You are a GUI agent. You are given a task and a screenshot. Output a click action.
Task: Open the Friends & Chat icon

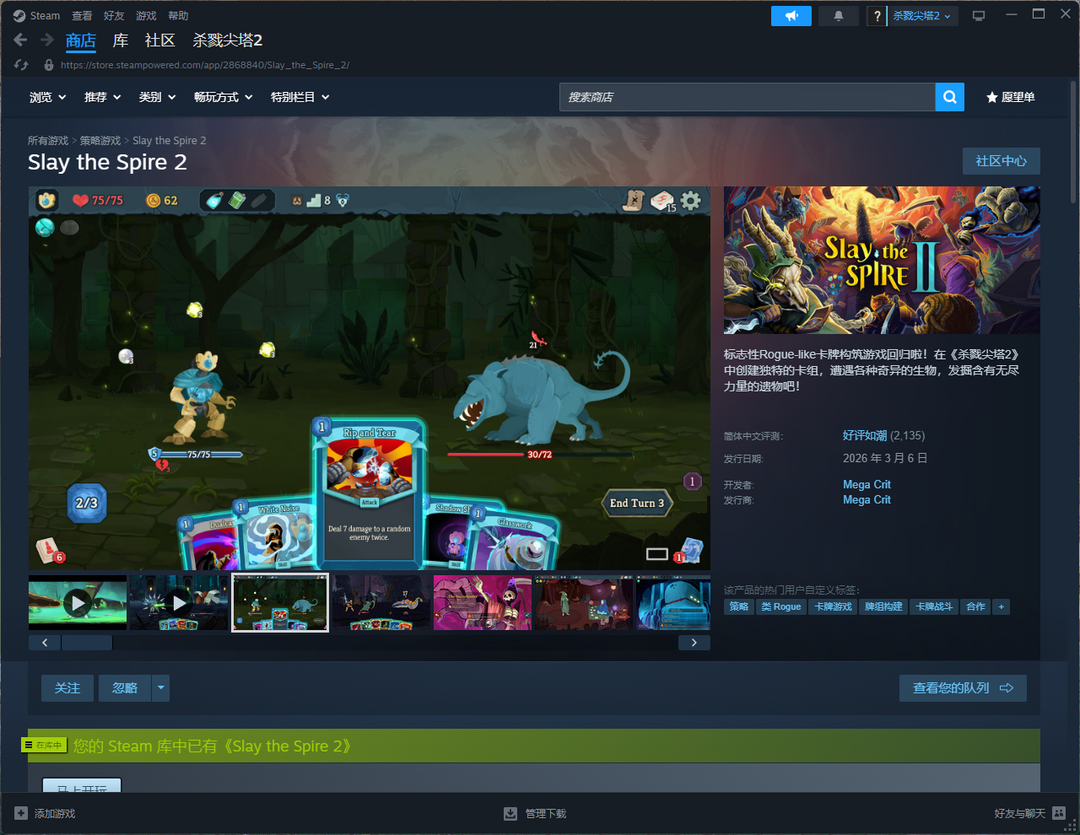[x=1059, y=813]
